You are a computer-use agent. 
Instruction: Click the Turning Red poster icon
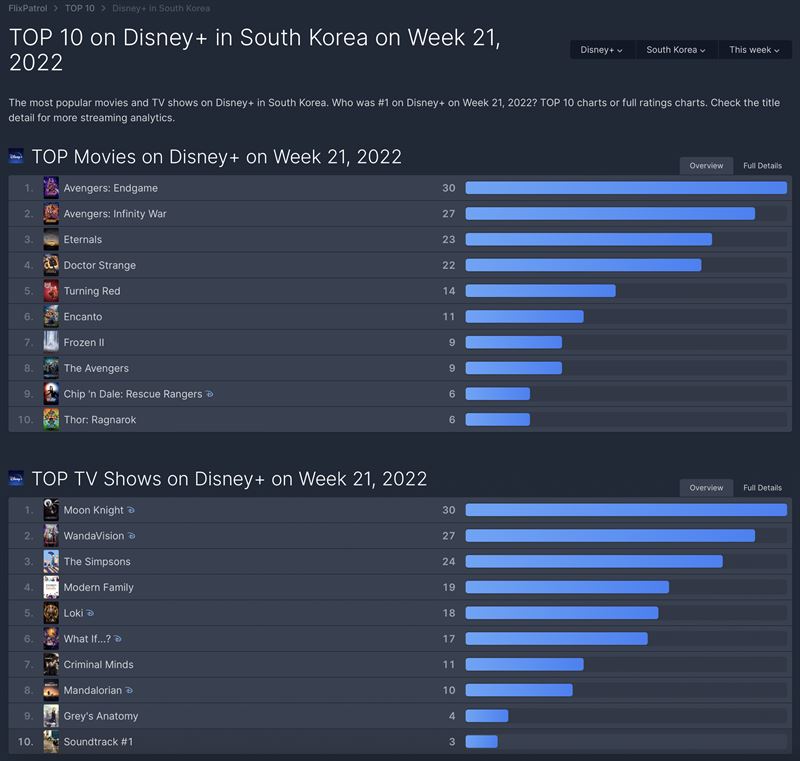click(x=51, y=291)
